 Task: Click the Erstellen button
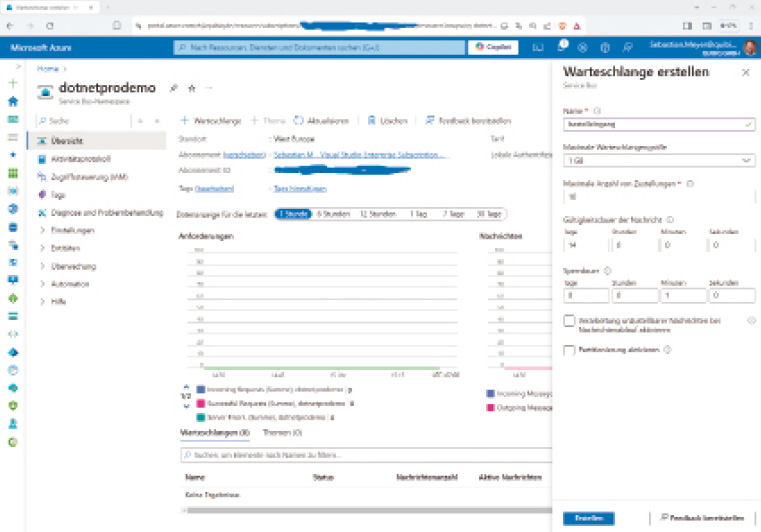(589, 518)
